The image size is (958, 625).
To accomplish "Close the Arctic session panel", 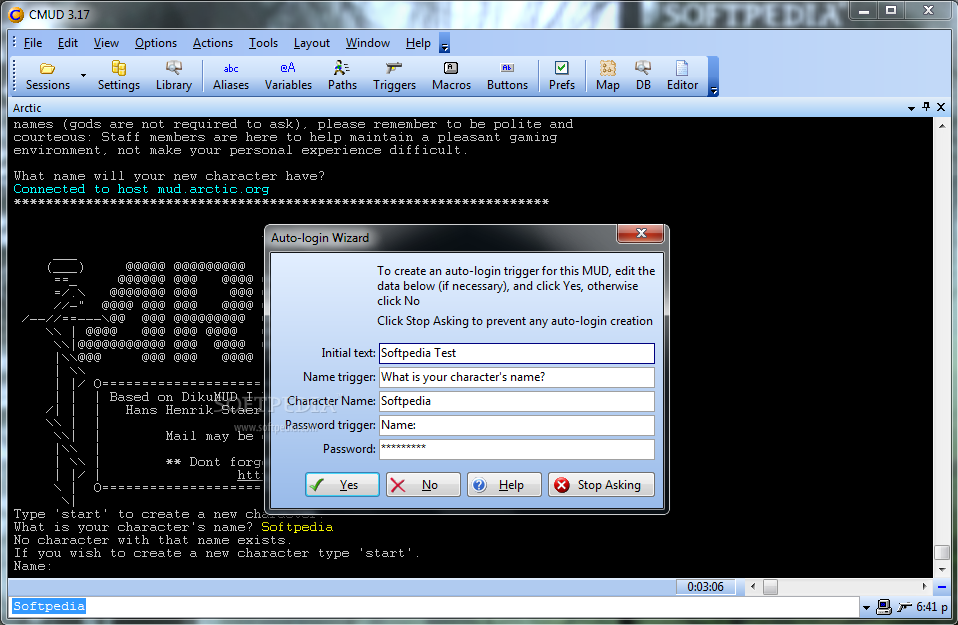I will [941, 107].
